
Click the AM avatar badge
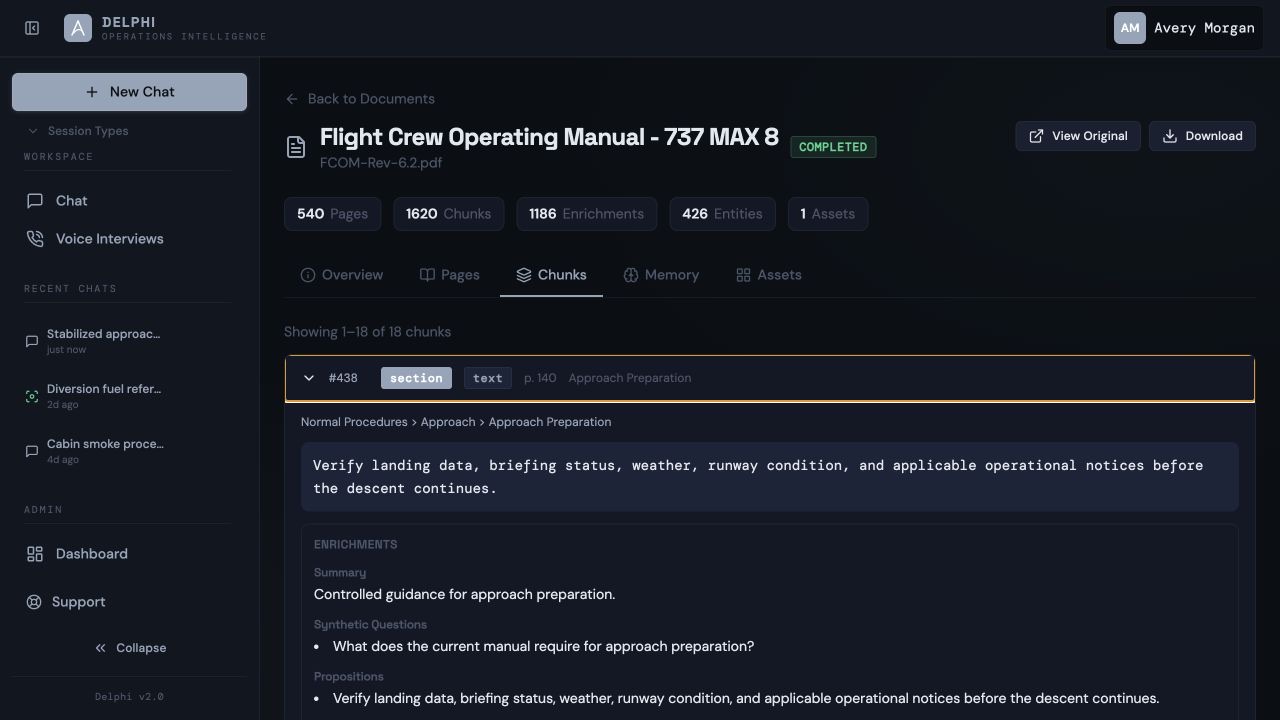point(1130,28)
